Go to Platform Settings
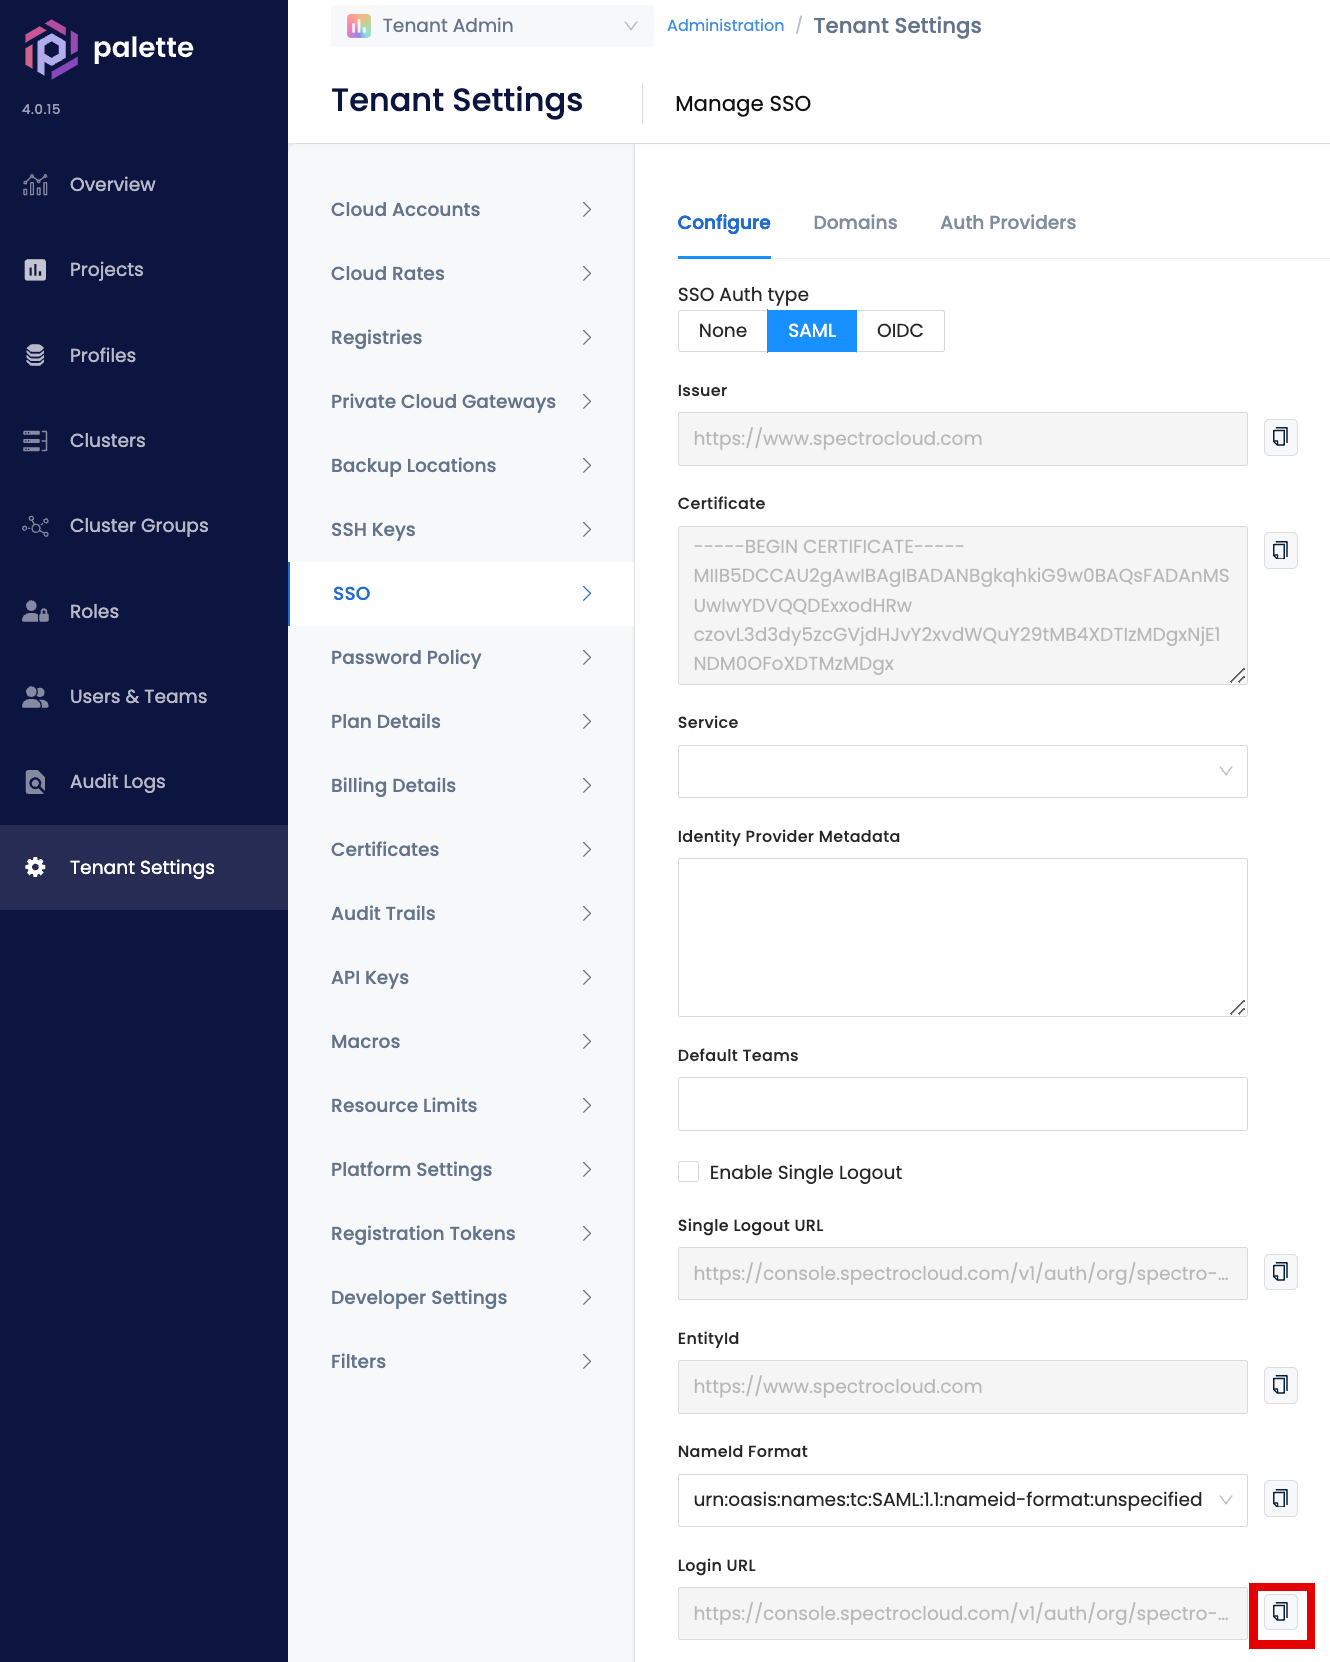The width and height of the screenshot is (1330, 1662). coord(462,1170)
